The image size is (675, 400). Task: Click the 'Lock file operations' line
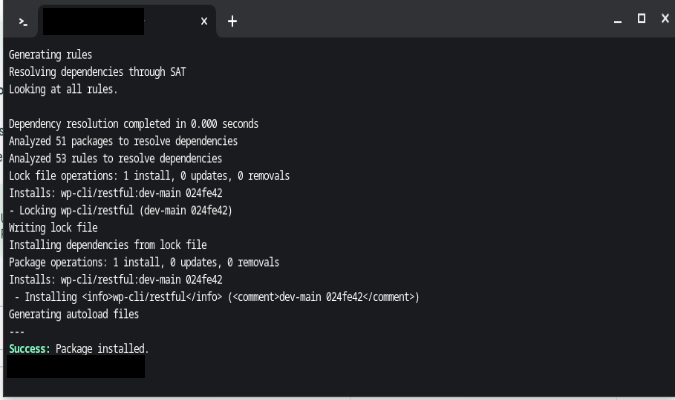tap(149, 176)
